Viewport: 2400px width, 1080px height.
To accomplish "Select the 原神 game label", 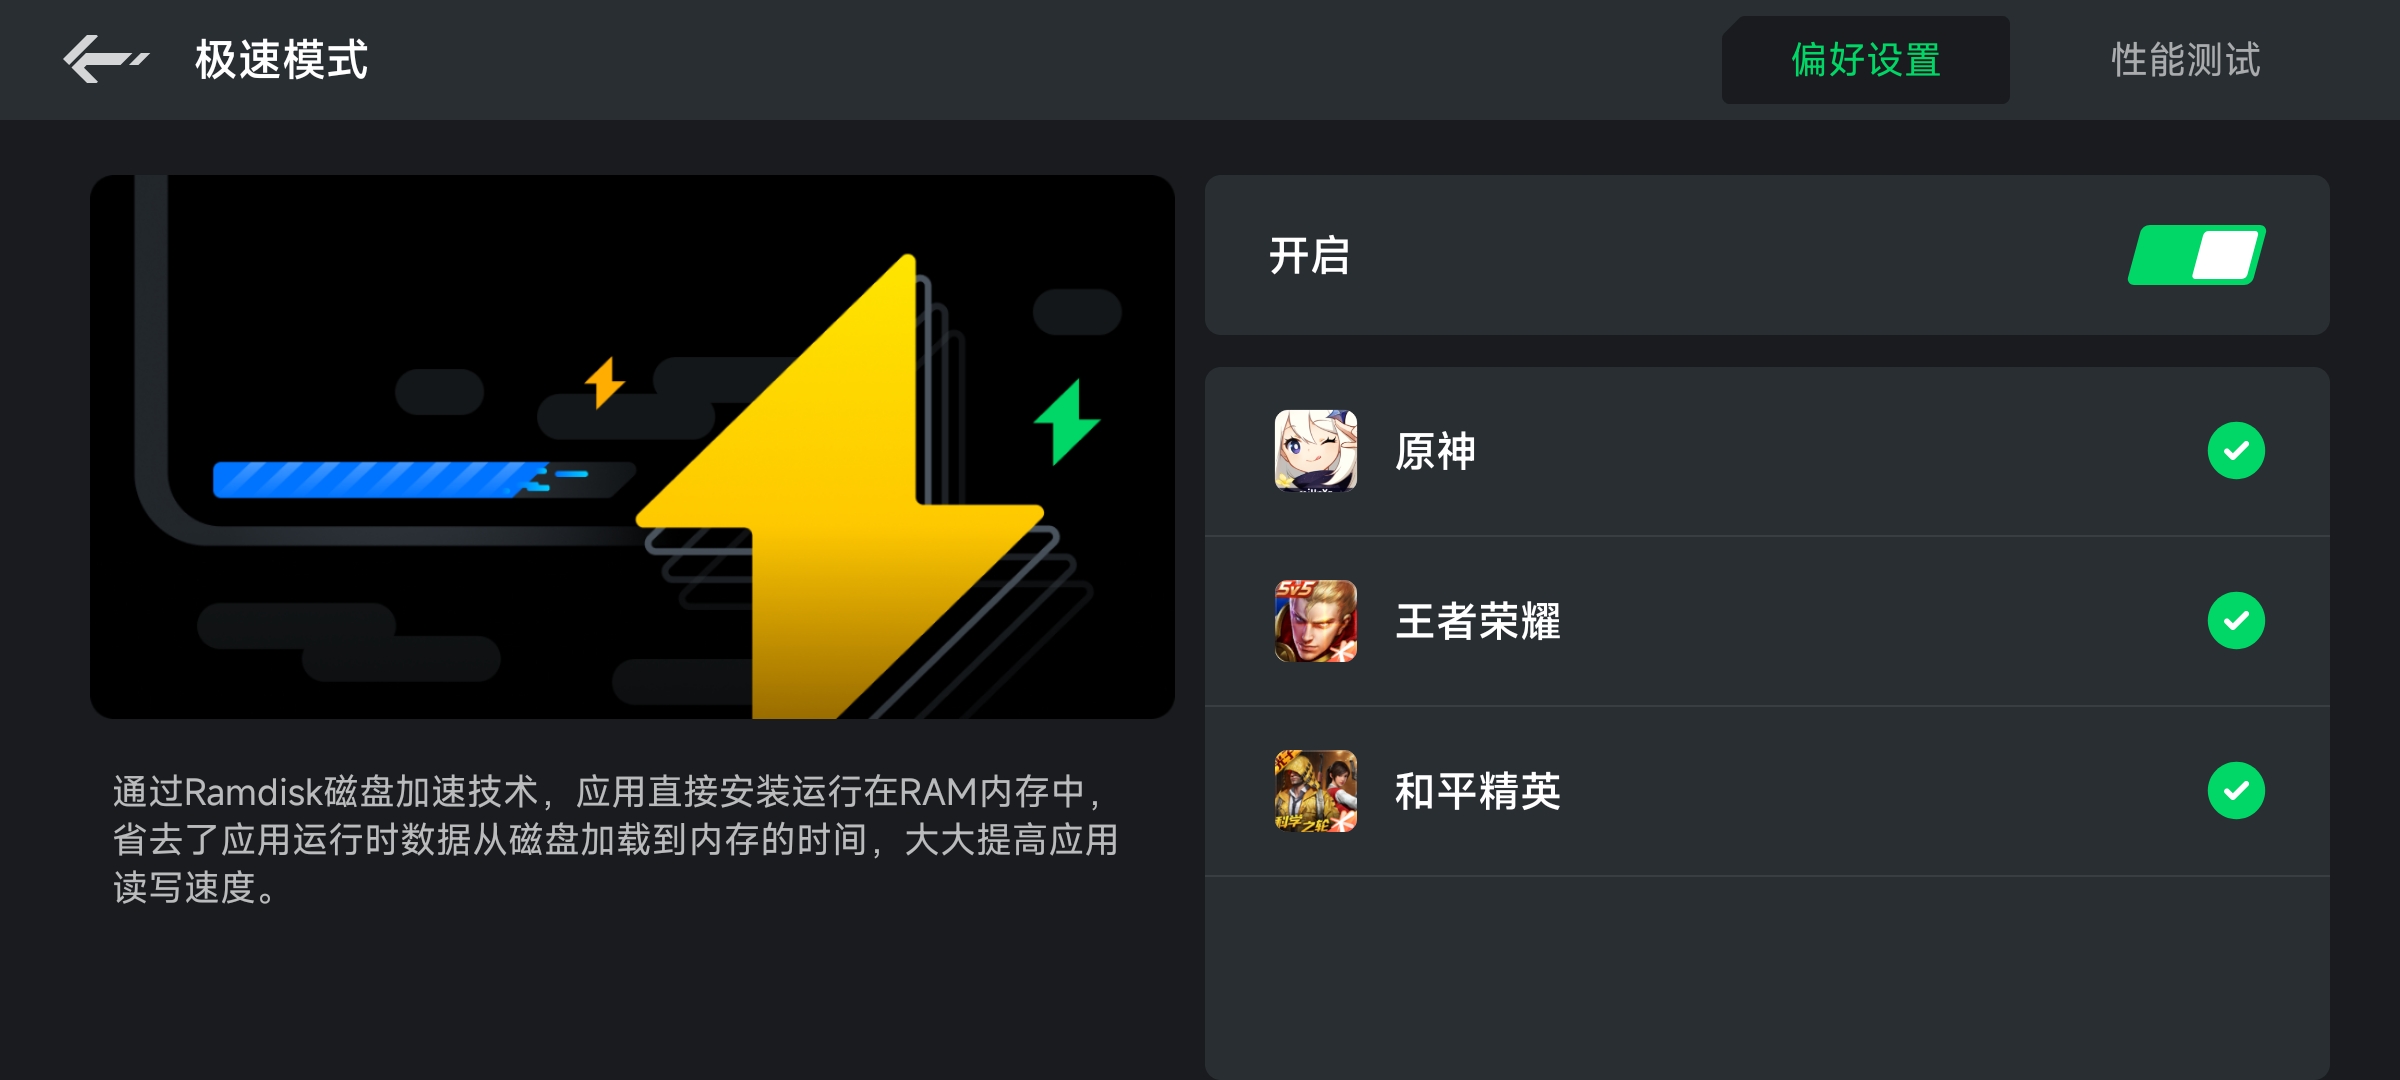I will tap(1436, 451).
